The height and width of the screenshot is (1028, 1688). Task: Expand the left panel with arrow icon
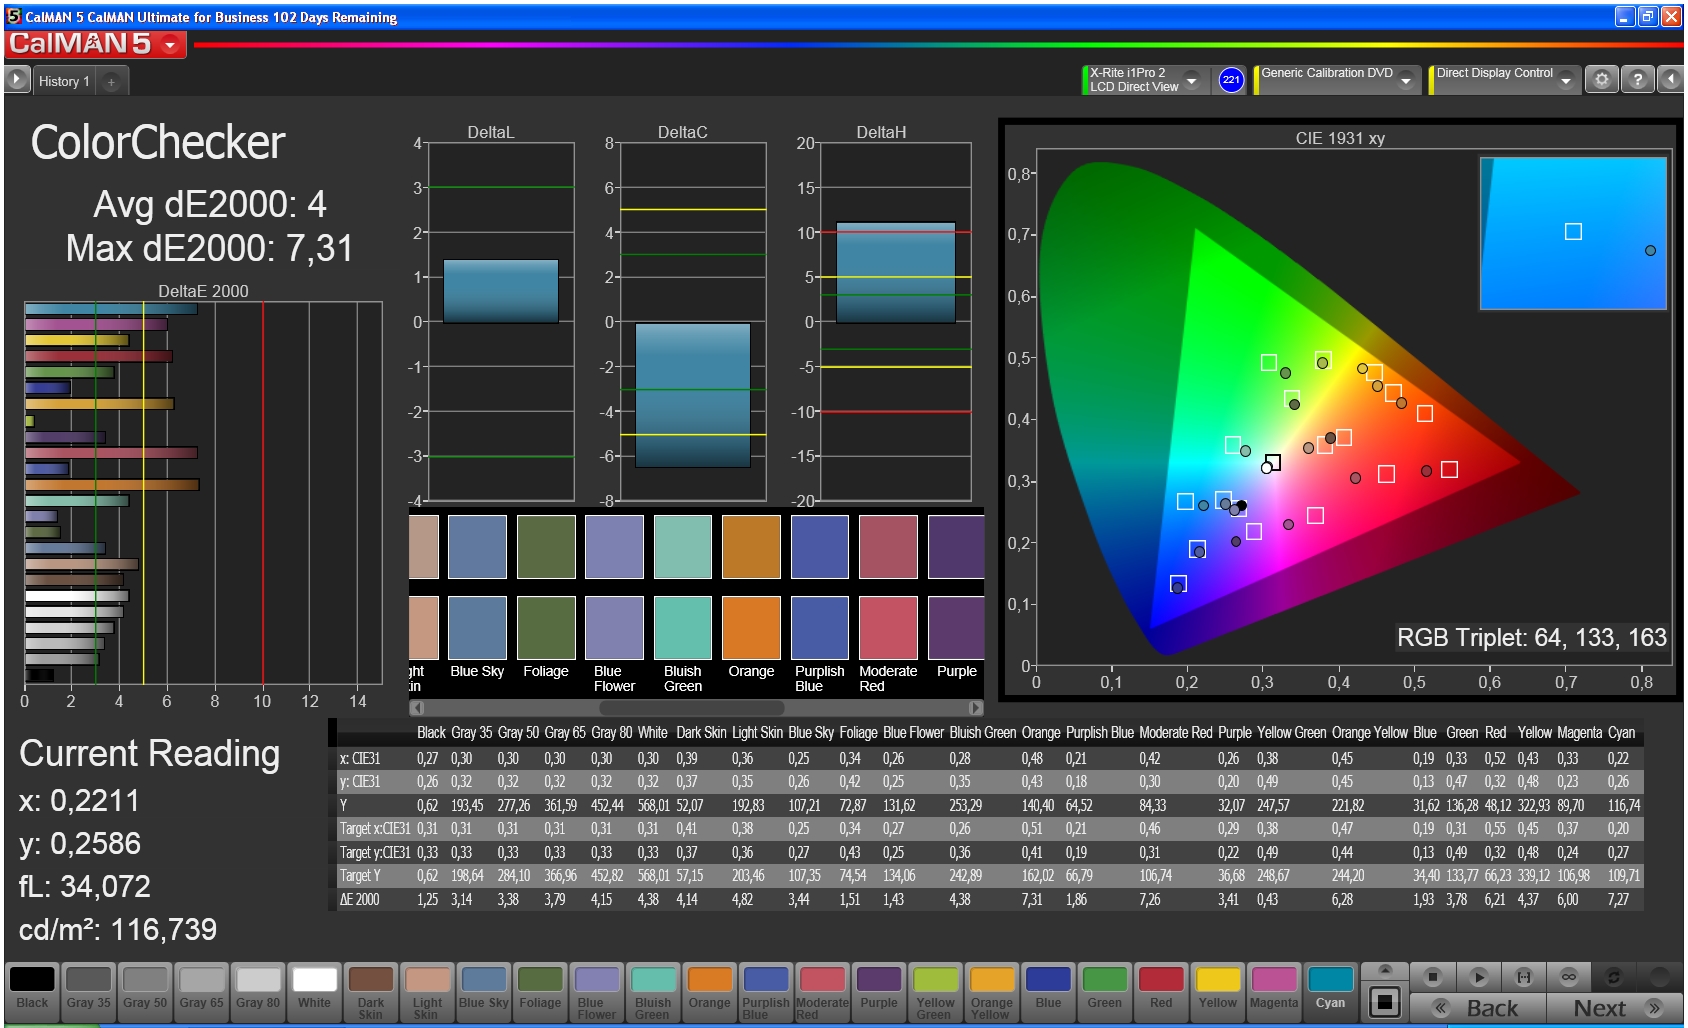pyautogui.click(x=17, y=80)
